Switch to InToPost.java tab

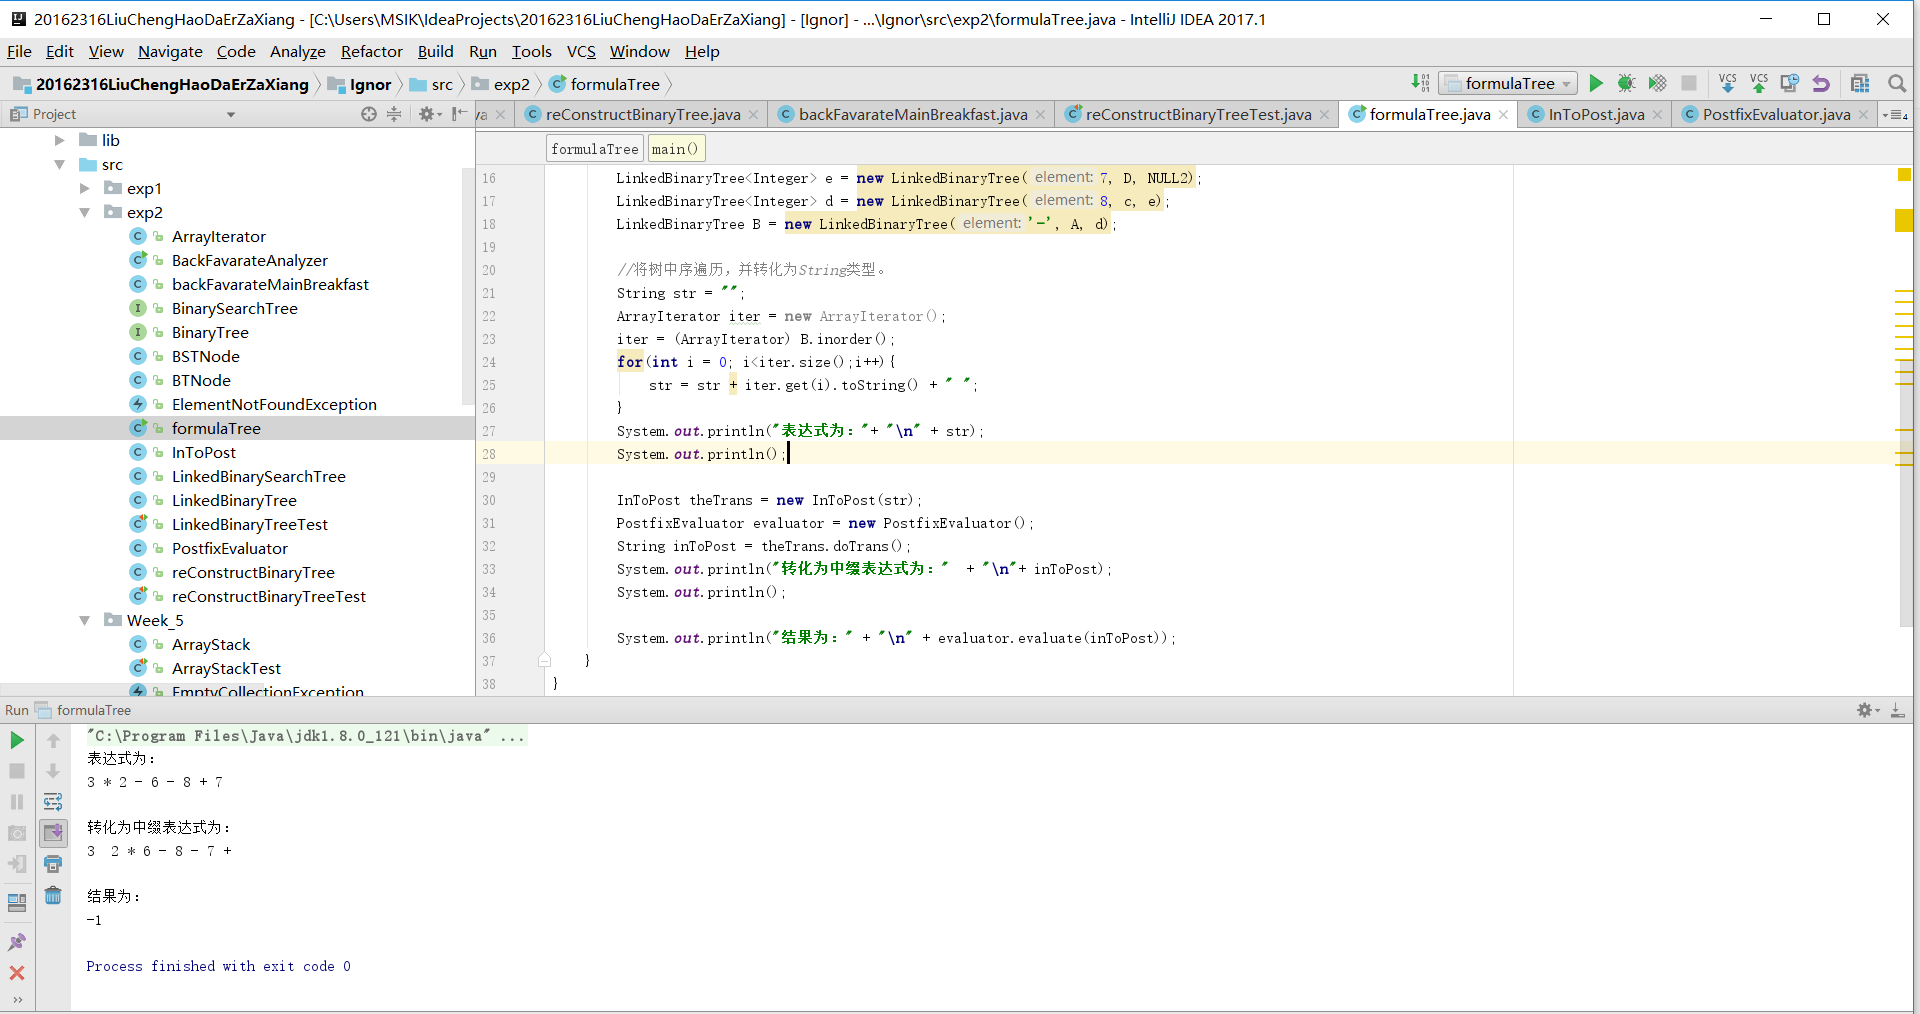coord(1596,114)
